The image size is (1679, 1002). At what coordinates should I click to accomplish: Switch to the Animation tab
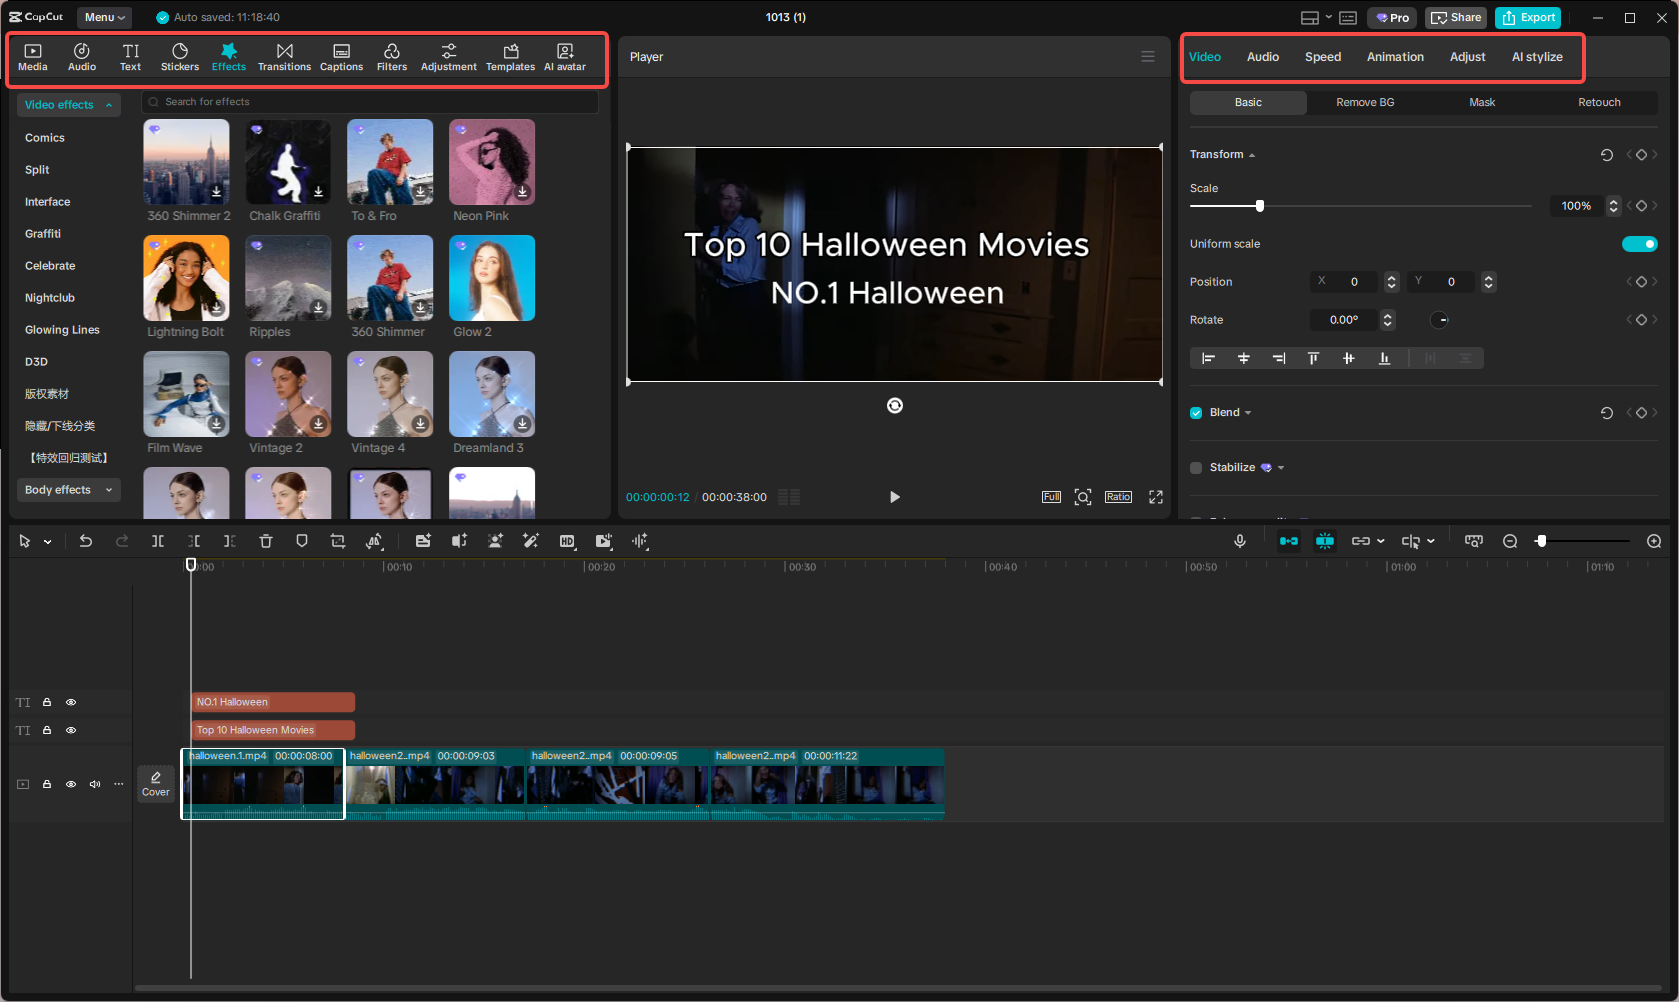tap(1395, 57)
